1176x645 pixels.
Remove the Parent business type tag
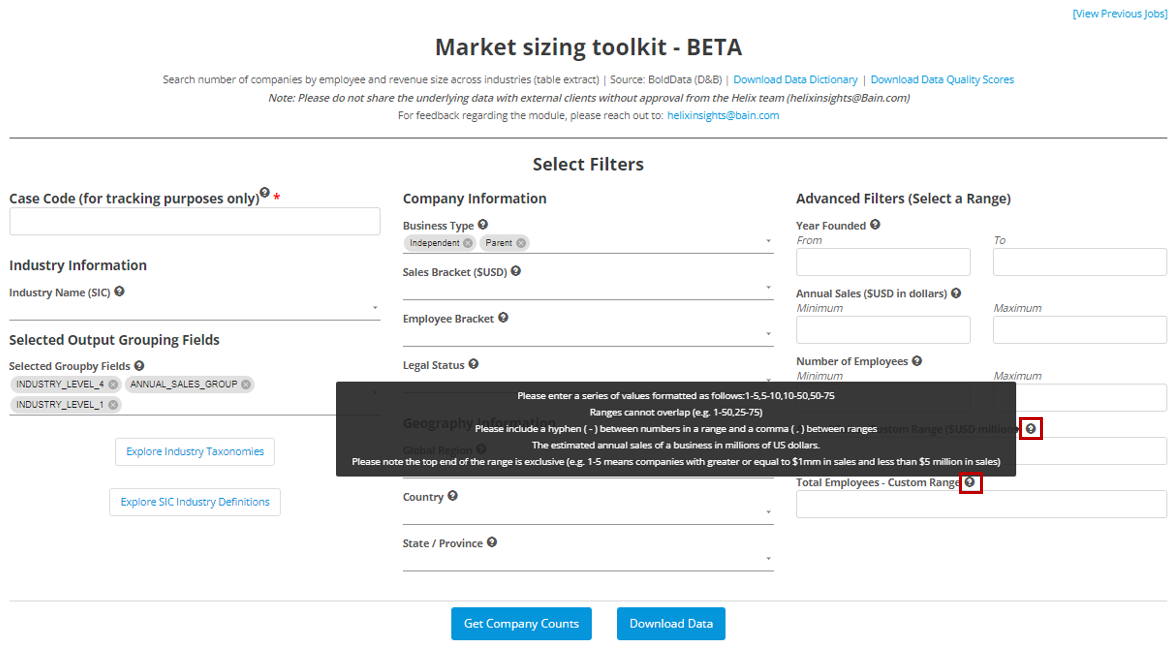pyautogui.click(x=521, y=243)
